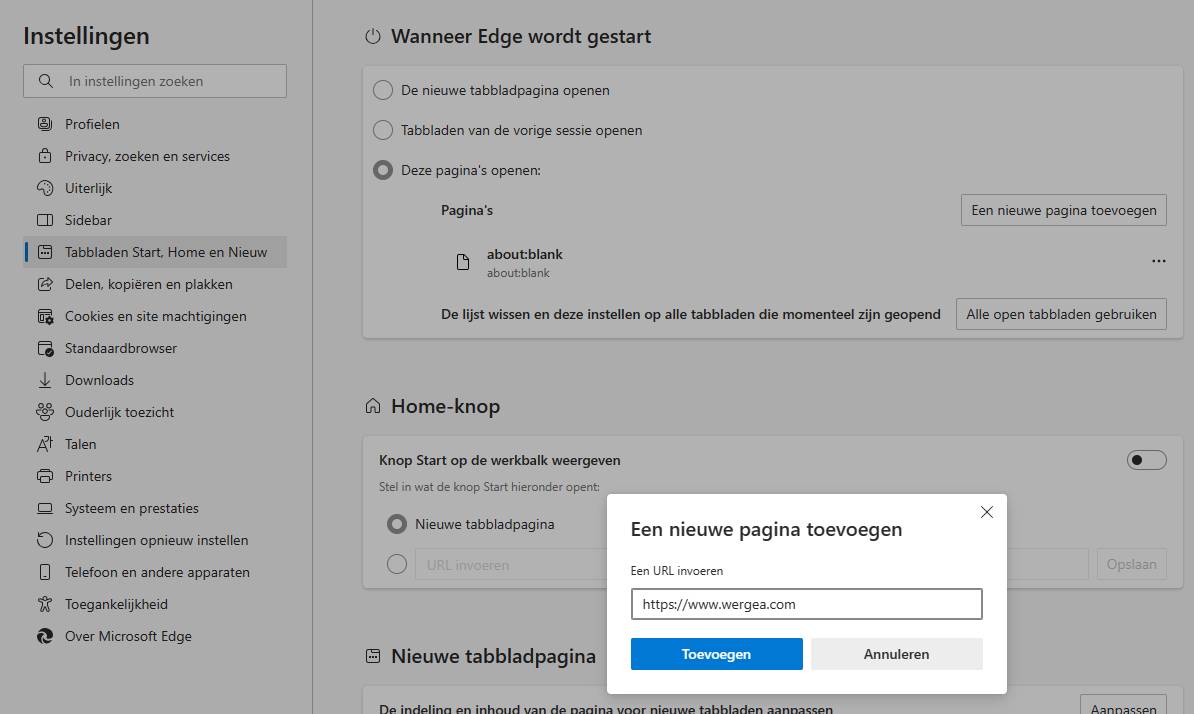Image resolution: width=1194 pixels, height=714 pixels.
Task: Toggle 'Knop Start op de werkbalk weergeven' switch
Action: pyautogui.click(x=1146, y=460)
